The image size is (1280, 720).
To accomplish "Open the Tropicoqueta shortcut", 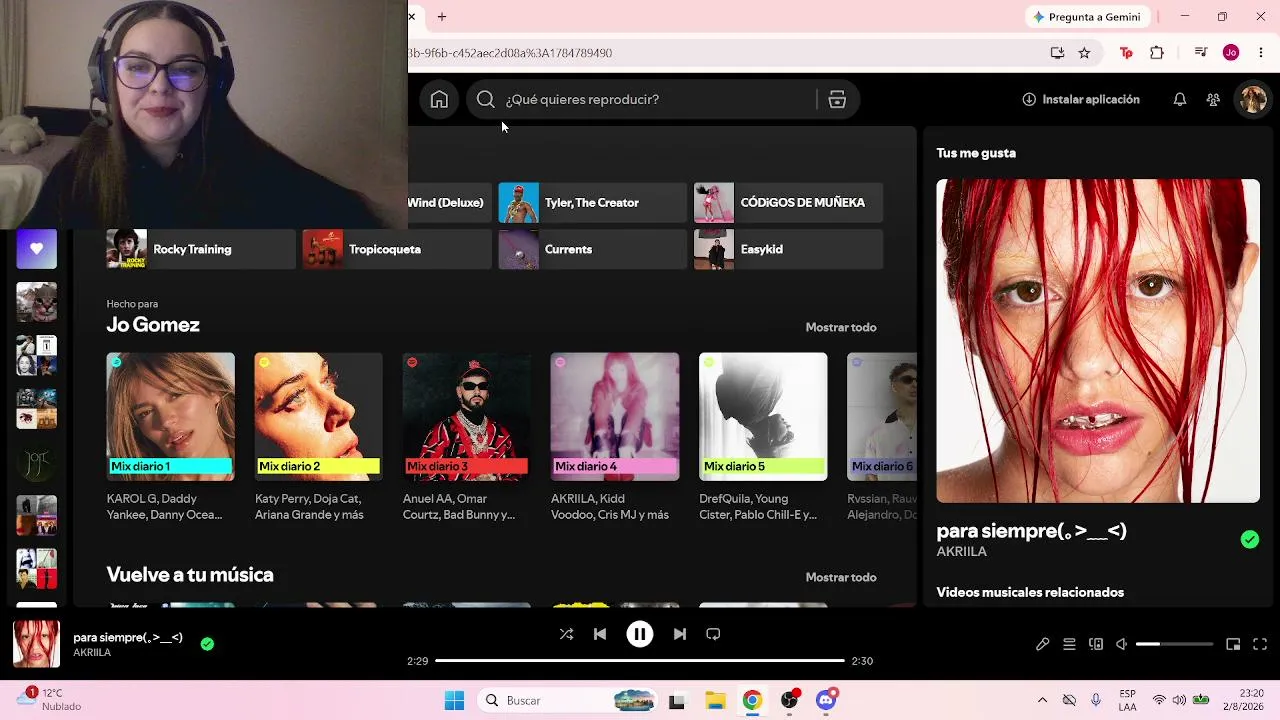I will [397, 249].
